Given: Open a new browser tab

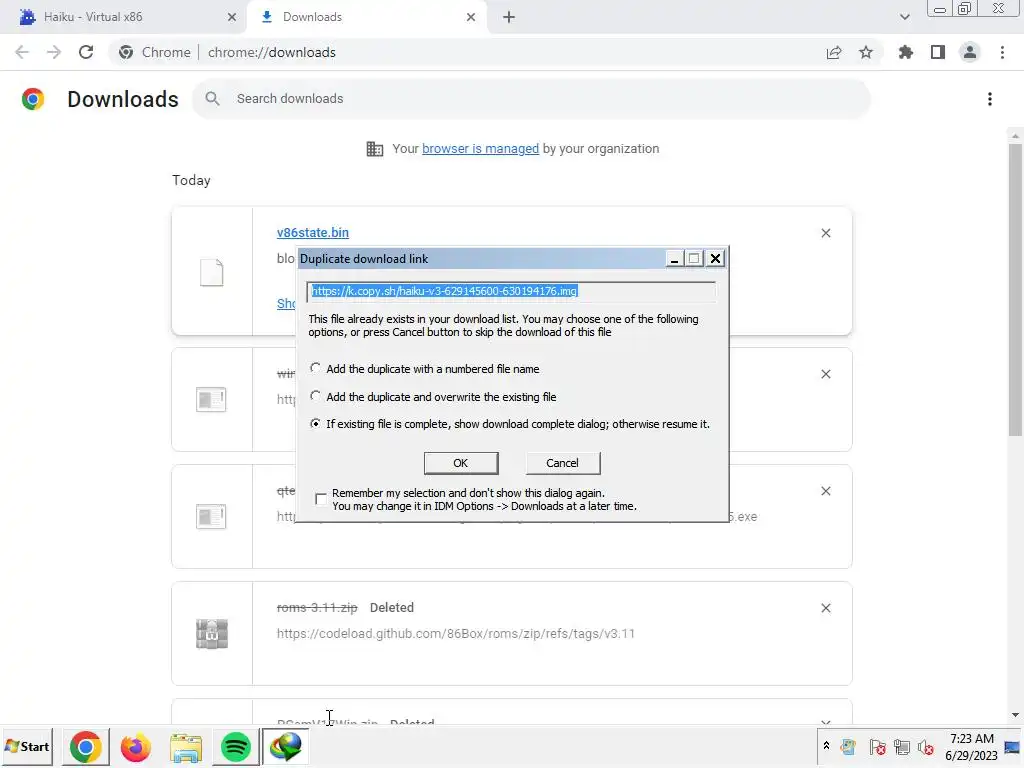Looking at the screenshot, I should click(x=509, y=17).
